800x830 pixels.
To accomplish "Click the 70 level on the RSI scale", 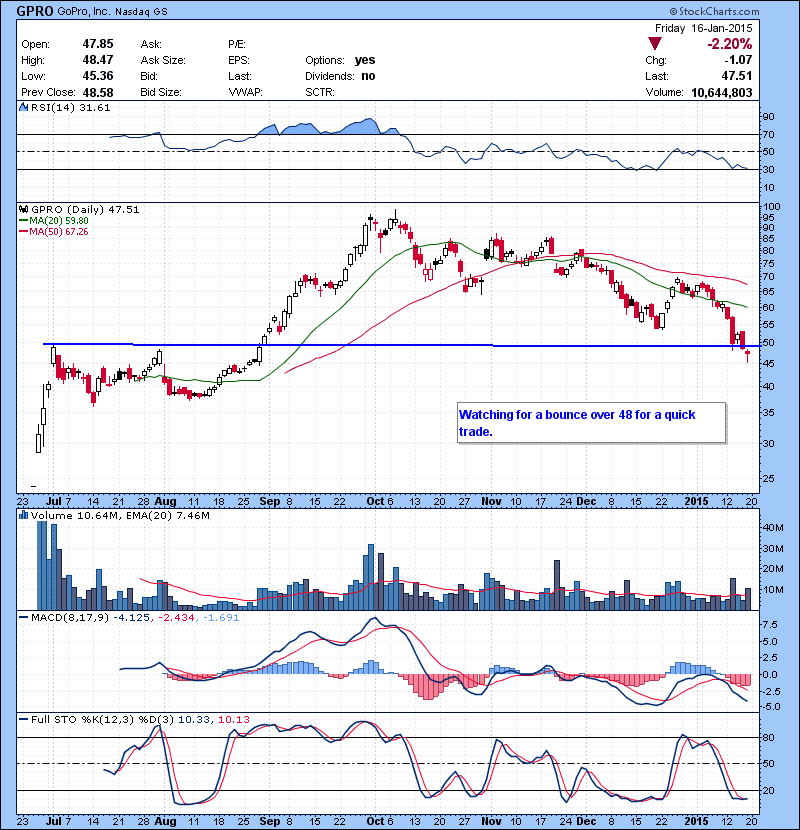I will pyautogui.click(x=768, y=134).
